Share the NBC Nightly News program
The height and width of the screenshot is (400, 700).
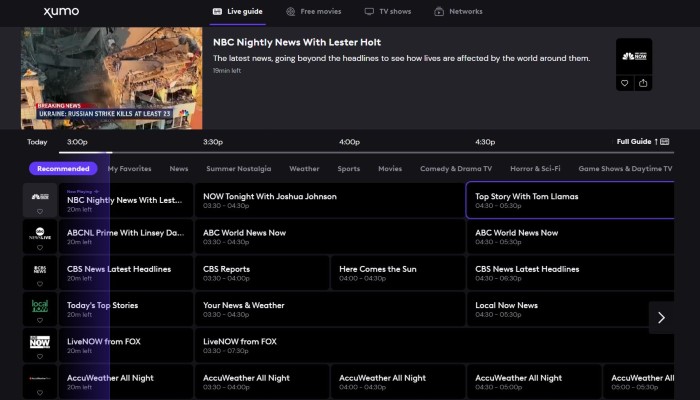[643, 83]
